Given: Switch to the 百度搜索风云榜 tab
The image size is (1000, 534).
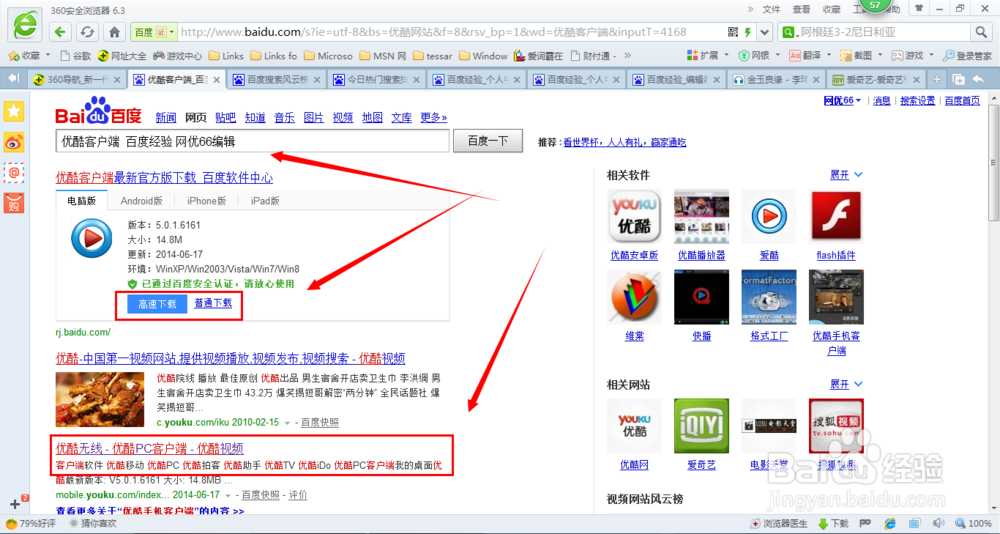Looking at the screenshot, I should [277, 80].
